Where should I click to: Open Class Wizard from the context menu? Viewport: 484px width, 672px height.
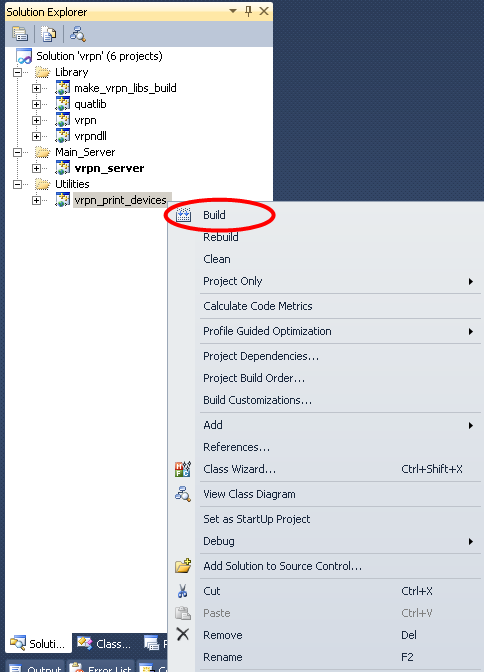[x=326, y=469]
